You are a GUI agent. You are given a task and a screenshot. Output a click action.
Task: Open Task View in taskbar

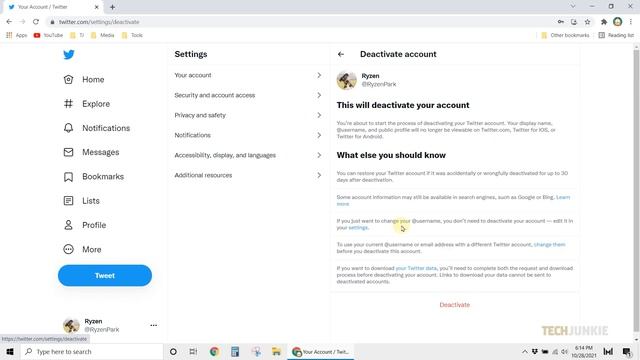click(193, 351)
